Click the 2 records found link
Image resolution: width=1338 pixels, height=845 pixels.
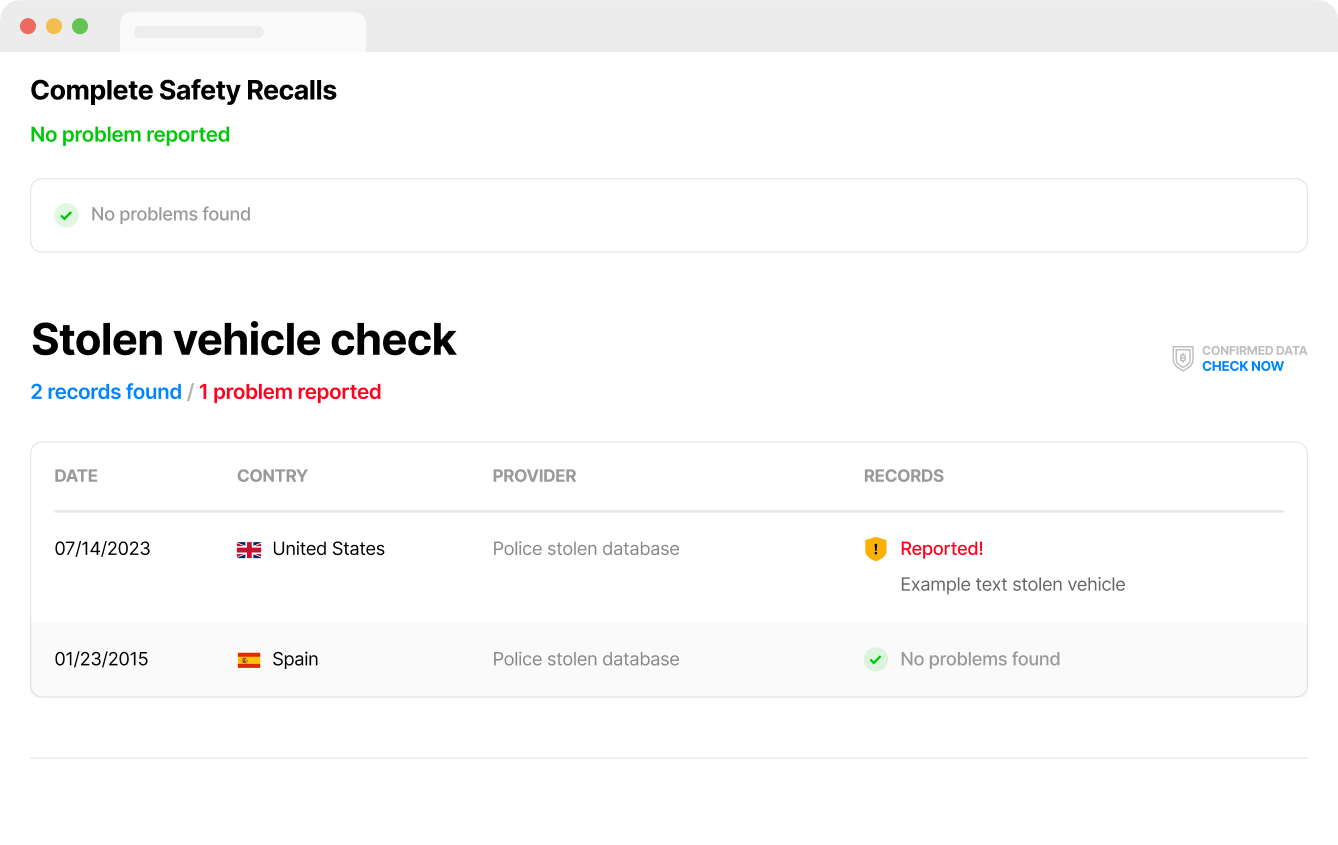106,392
